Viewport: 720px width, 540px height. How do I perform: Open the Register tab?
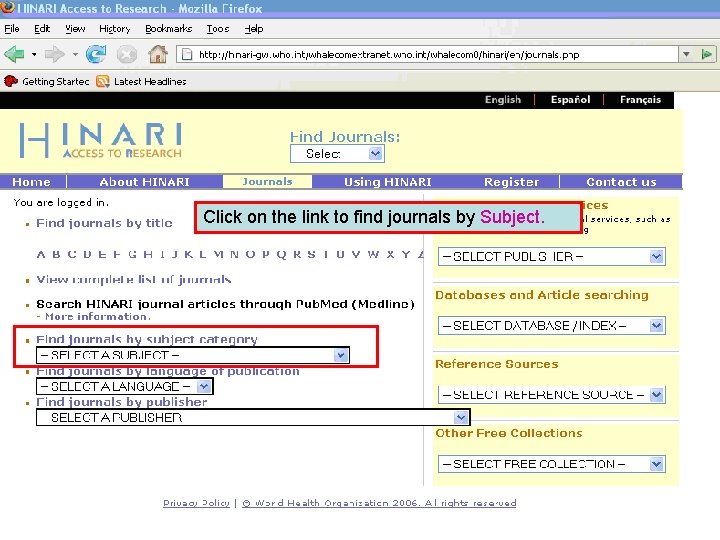coord(512,182)
